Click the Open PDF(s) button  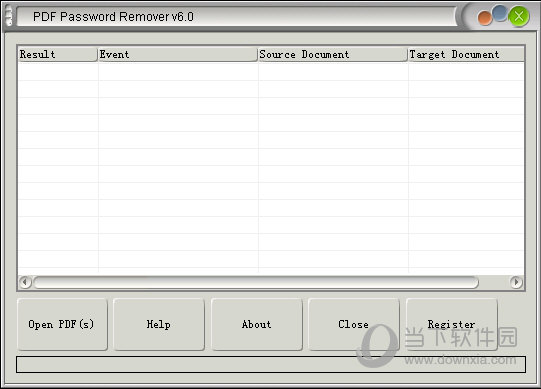[x=62, y=324]
